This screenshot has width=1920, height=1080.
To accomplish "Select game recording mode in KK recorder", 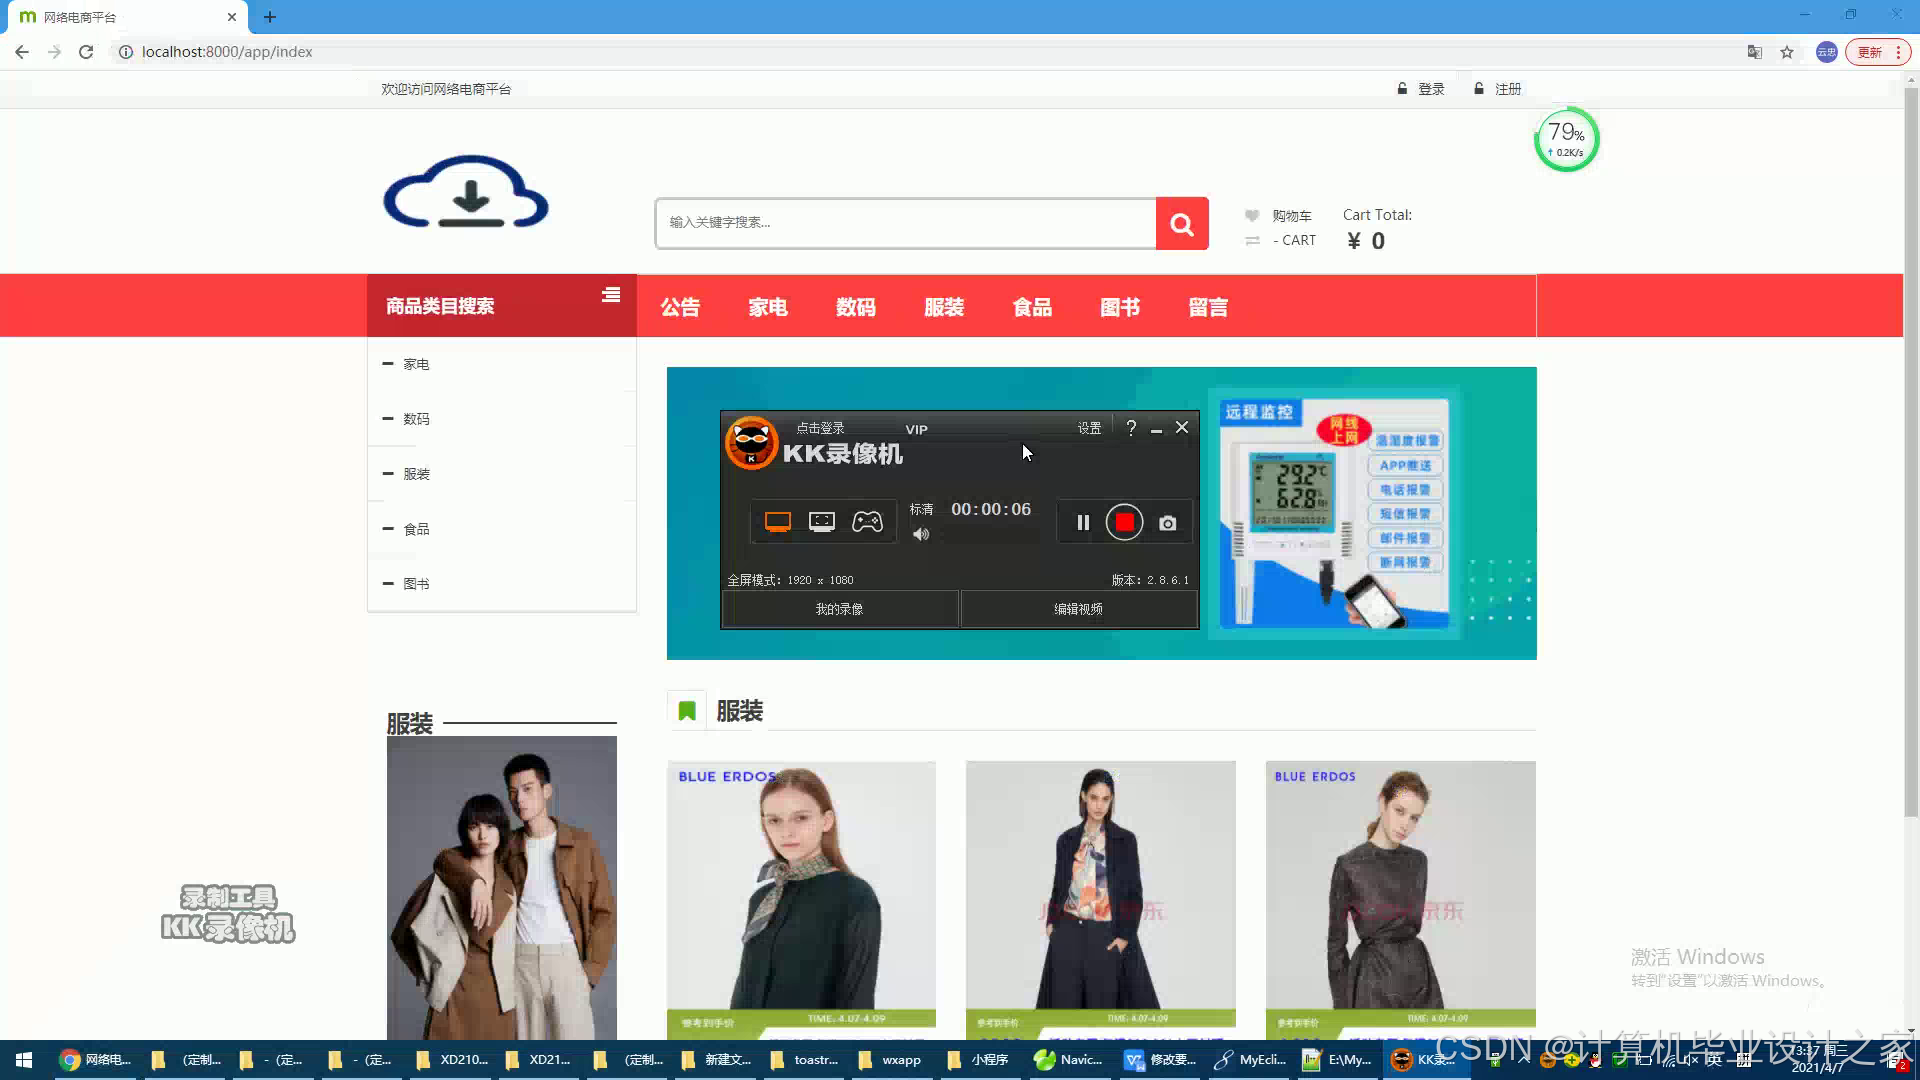I will point(867,522).
